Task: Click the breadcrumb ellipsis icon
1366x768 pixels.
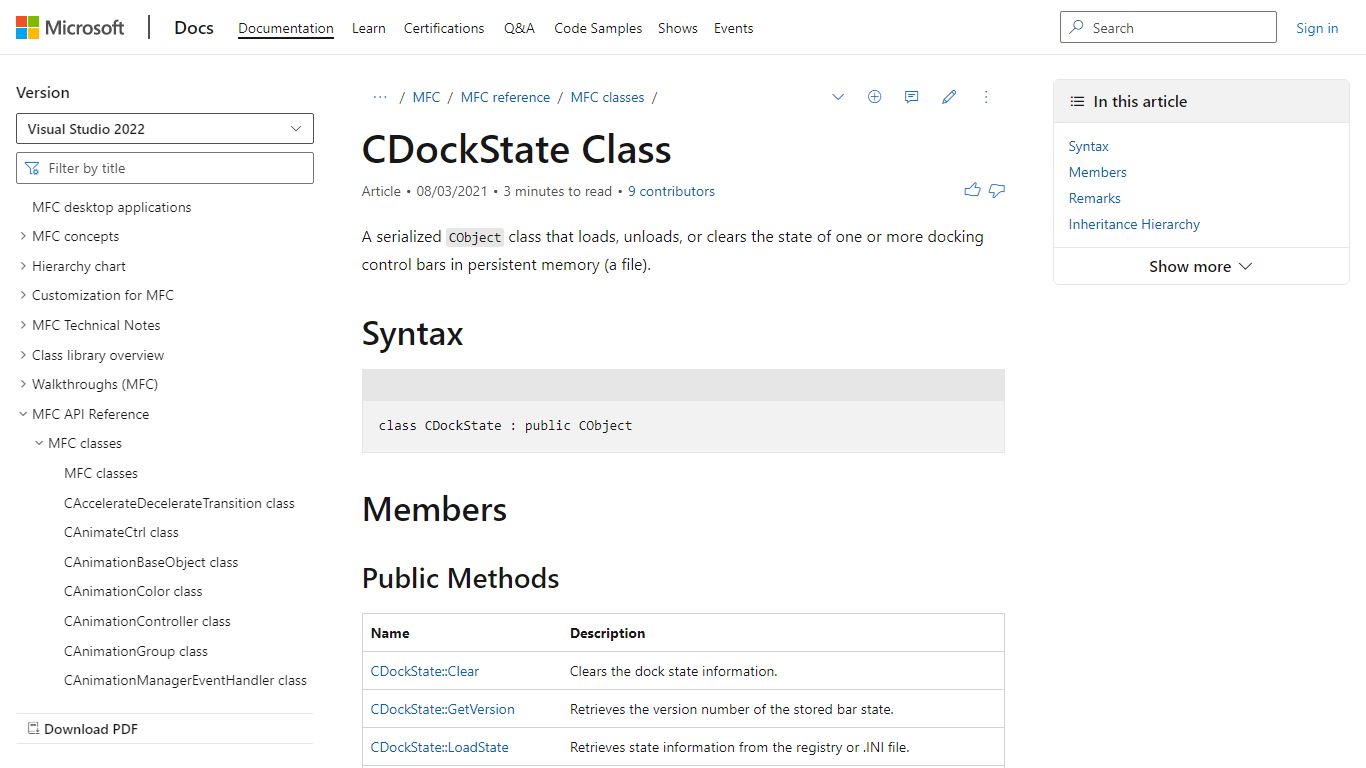Action: (380, 97)
